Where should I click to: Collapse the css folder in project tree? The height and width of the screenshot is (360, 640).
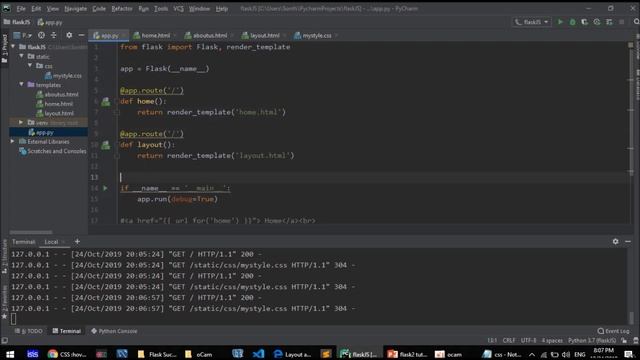[30, 65]
